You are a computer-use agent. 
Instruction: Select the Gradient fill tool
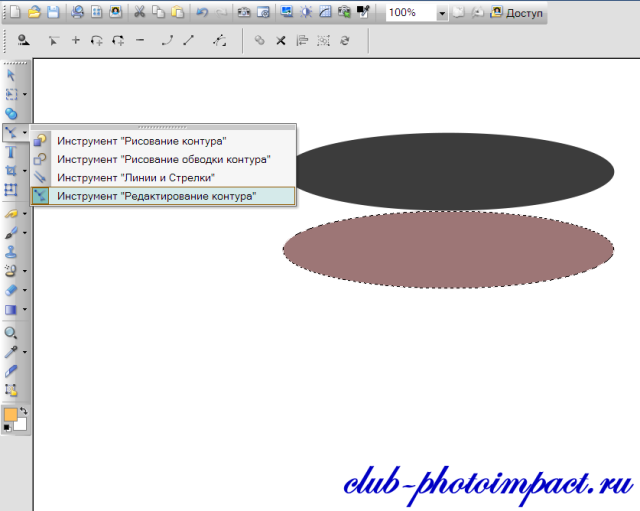click(x=11, y=309)
